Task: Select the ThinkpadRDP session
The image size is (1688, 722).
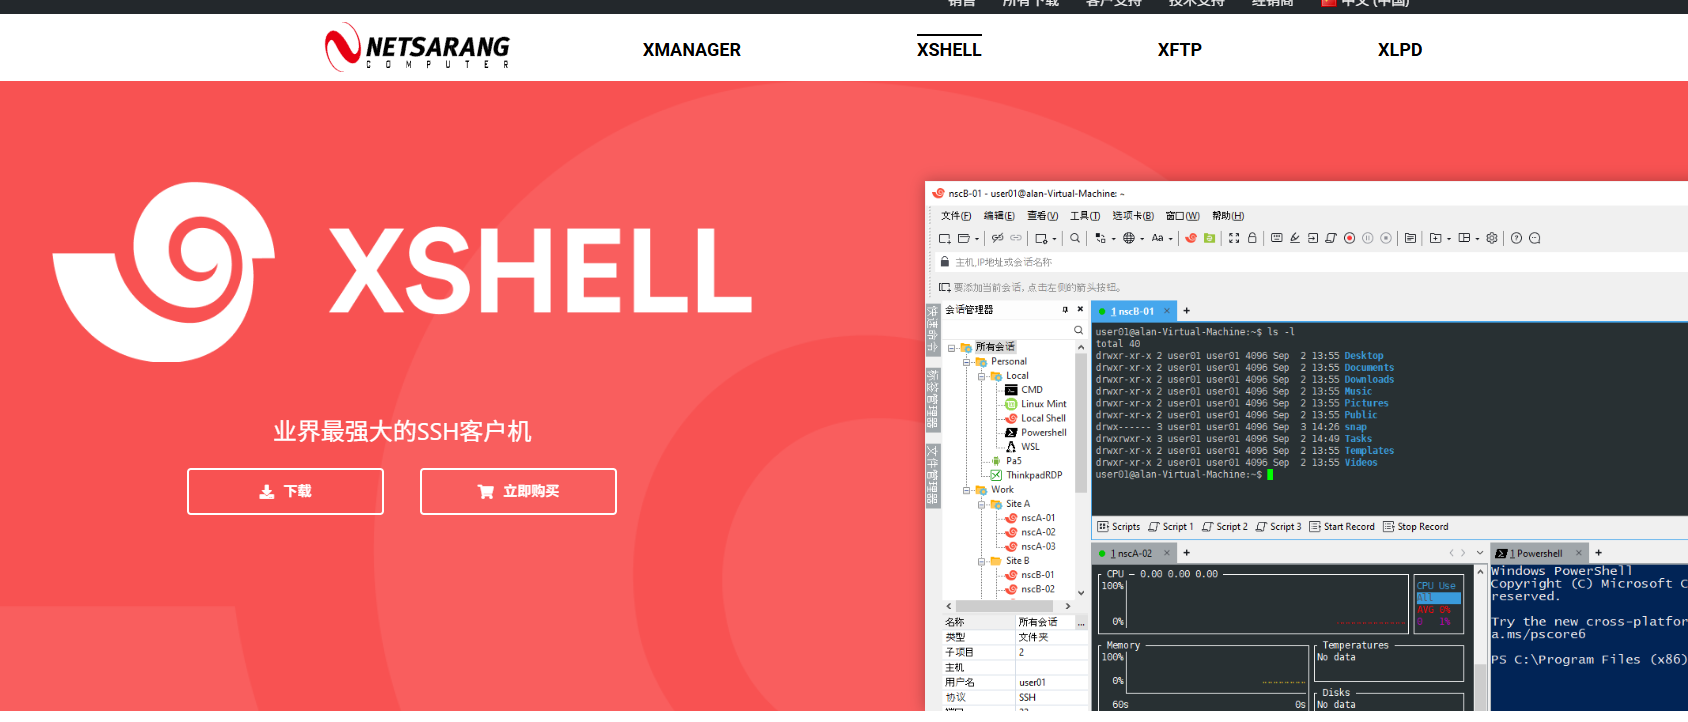Action: [x=1026, y=475]
